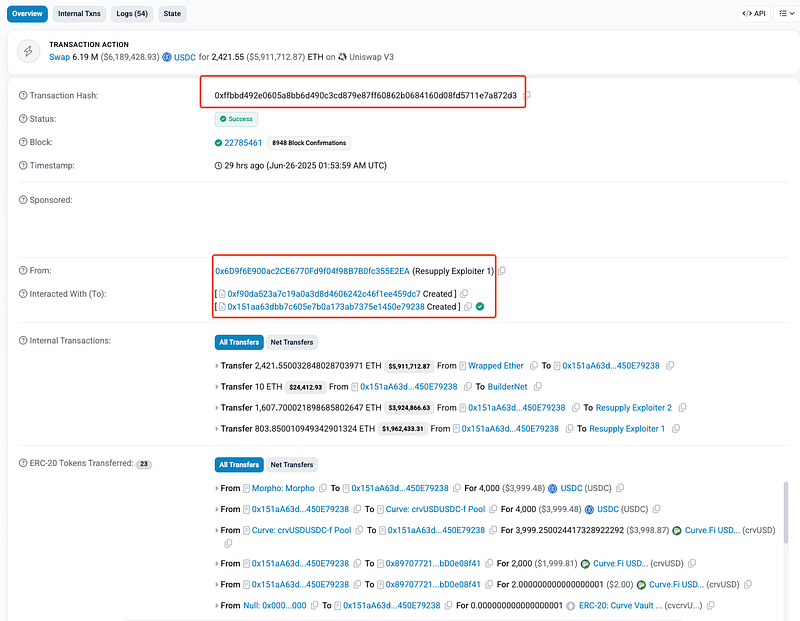The height and width of the screenshot is (621, 800).
Task: Show Net Transfers for ERC-20 tokens
Action: coord(291,464)
